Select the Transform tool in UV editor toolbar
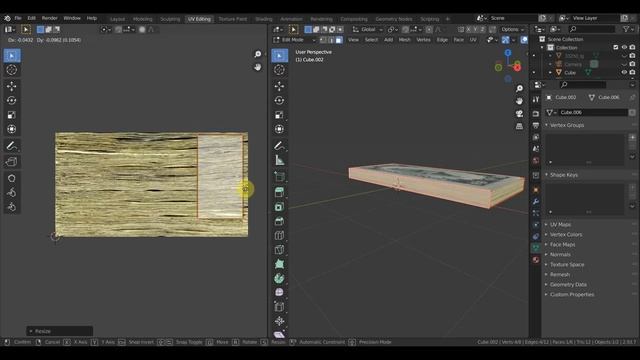Screen dimensions: 640x360 pyautogui.click(x=11, y=129)
